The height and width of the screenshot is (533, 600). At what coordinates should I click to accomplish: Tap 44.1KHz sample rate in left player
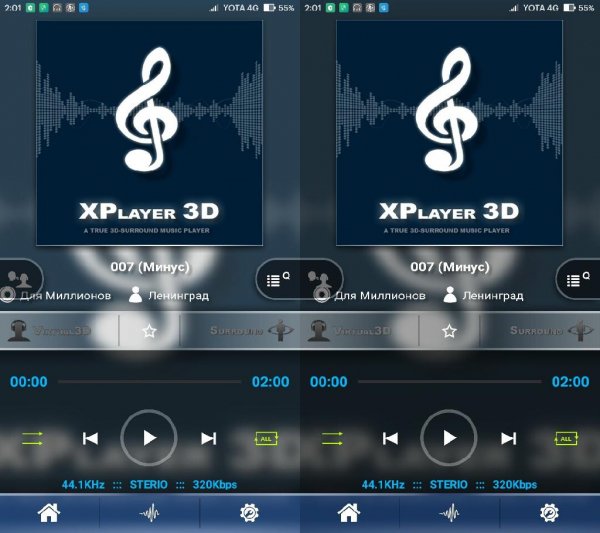[x=83, y=485]
